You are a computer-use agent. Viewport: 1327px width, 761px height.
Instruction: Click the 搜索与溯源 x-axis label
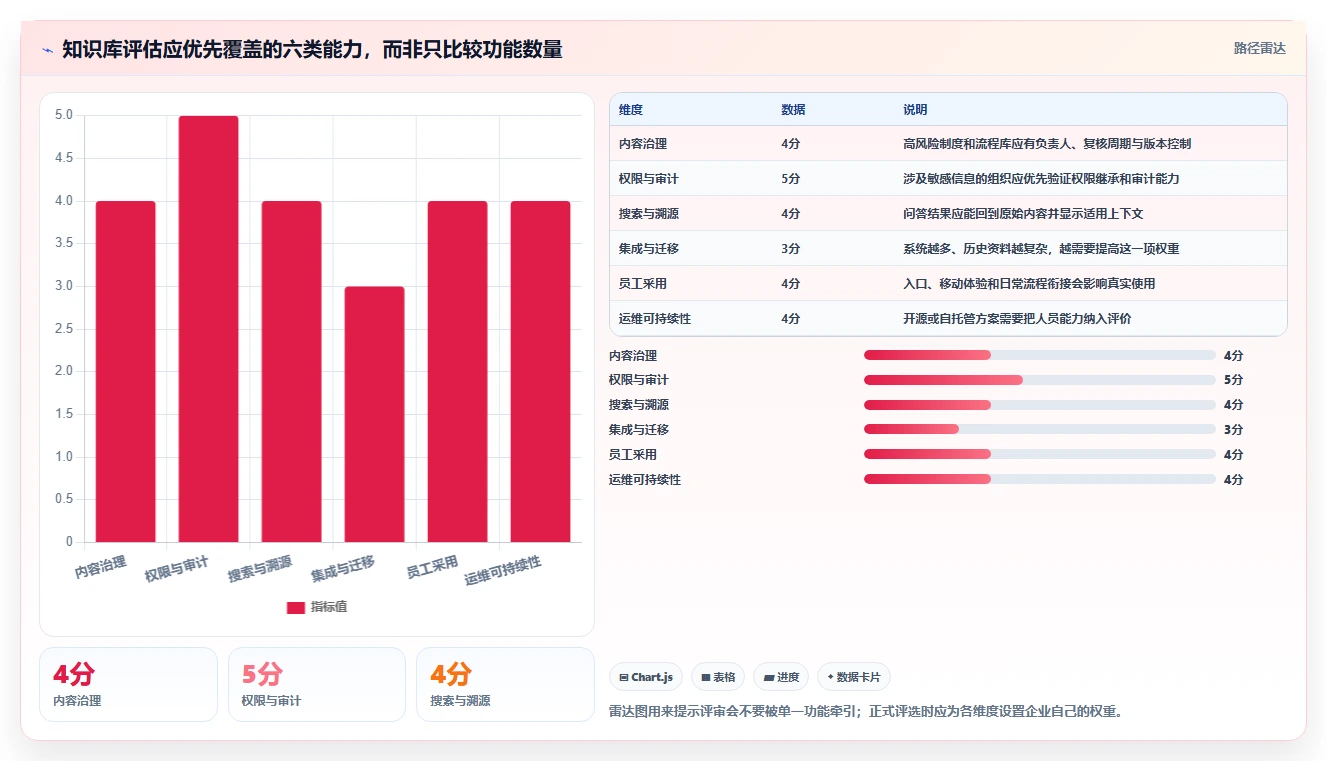coord(260,571)
